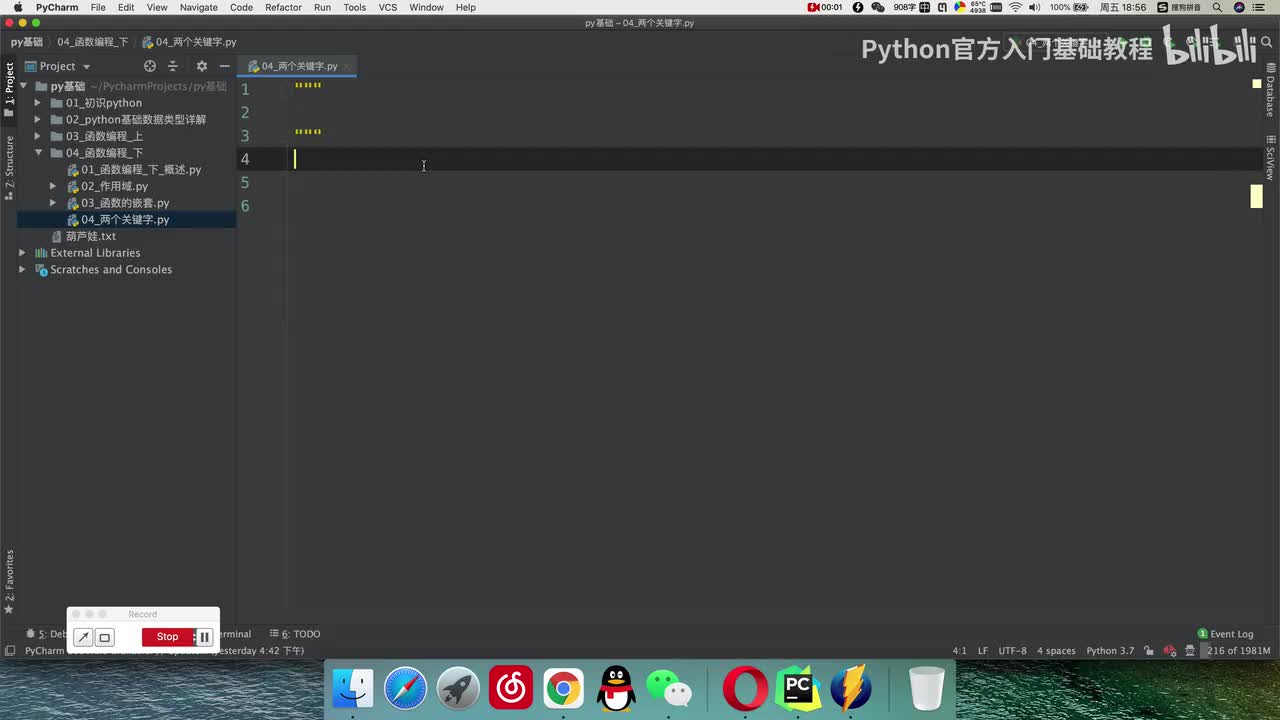1280x720 pixels.
Task: Toggle tool window buttons via status bar corner icon
Action: [9, 651]
